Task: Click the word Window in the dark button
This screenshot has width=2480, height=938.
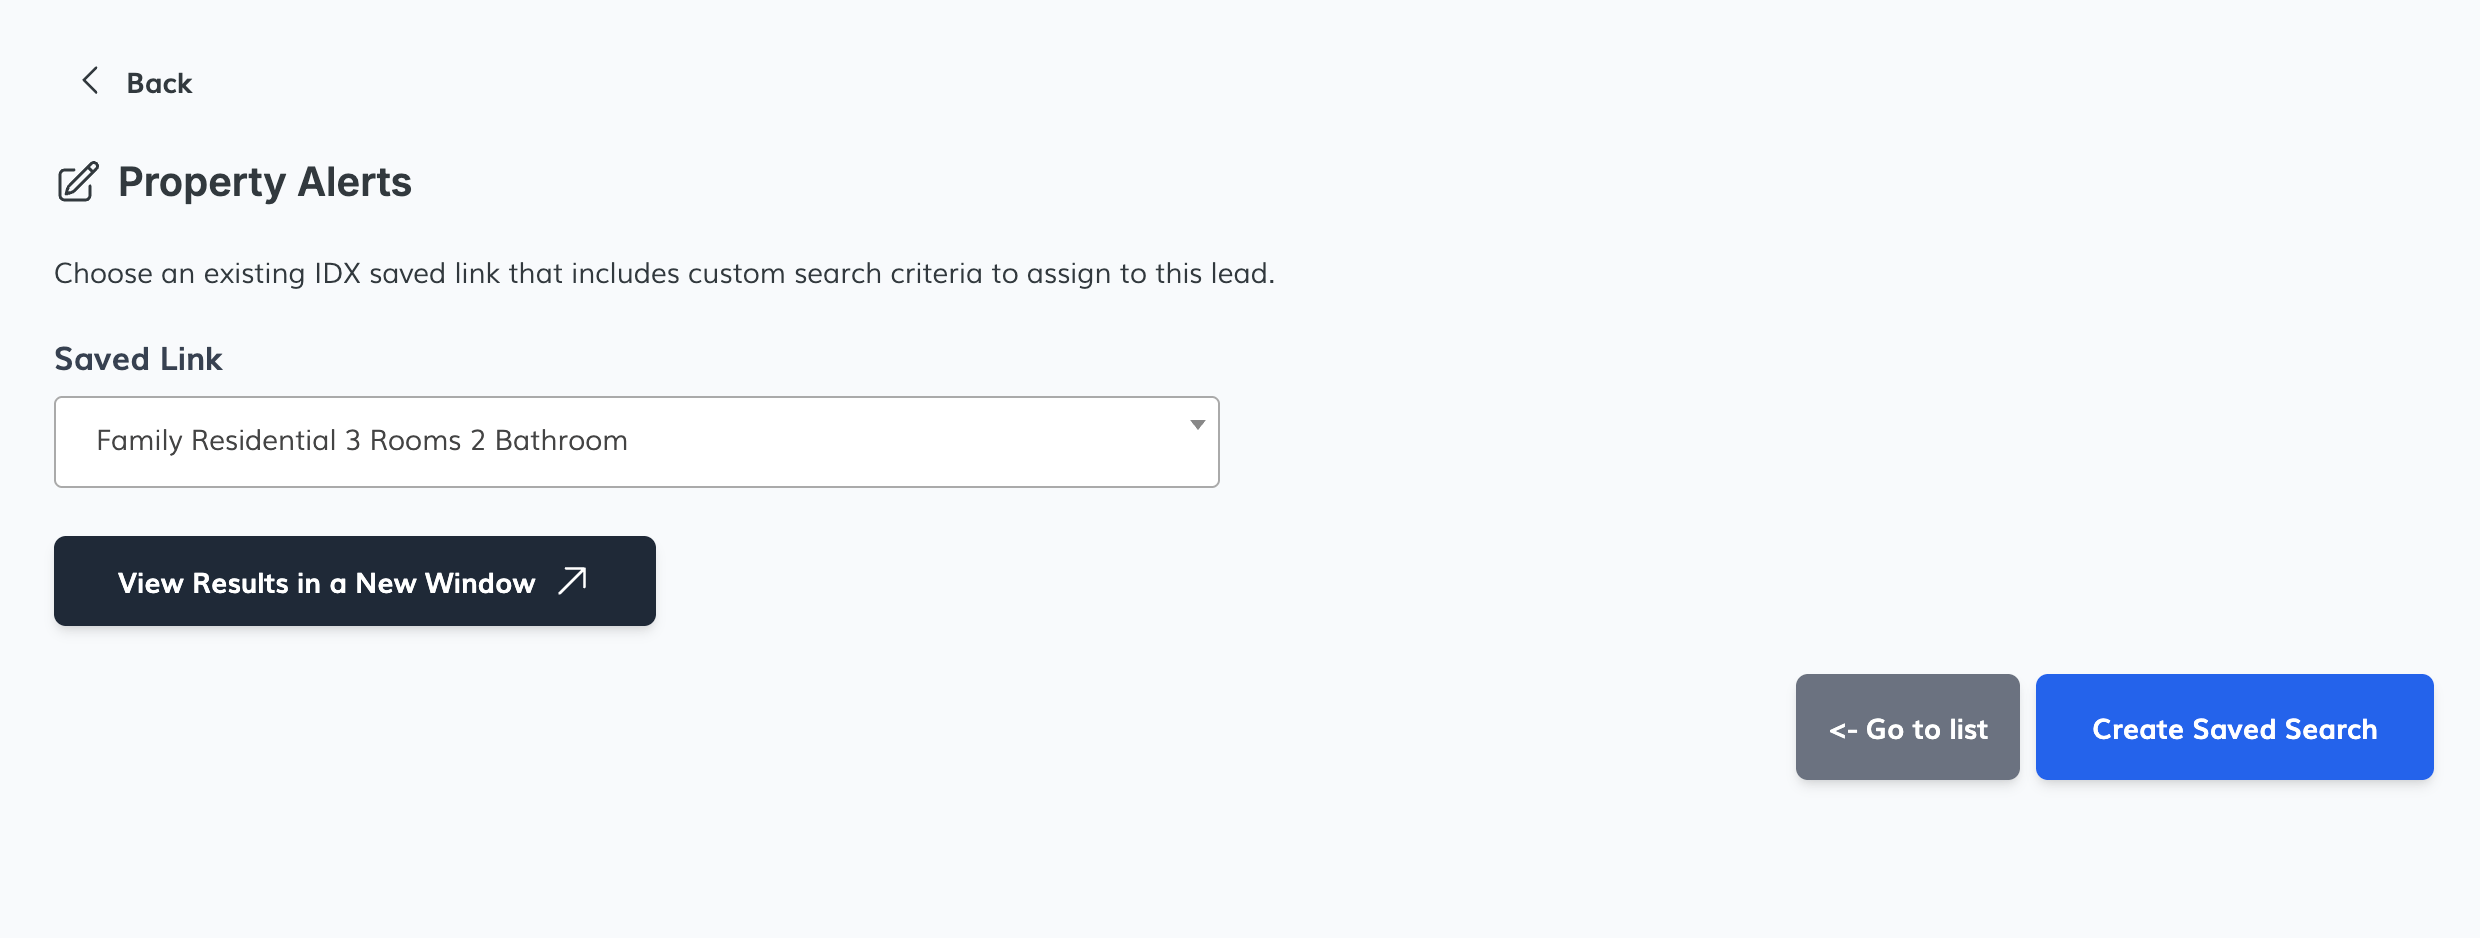Action: tap(480, 583)
